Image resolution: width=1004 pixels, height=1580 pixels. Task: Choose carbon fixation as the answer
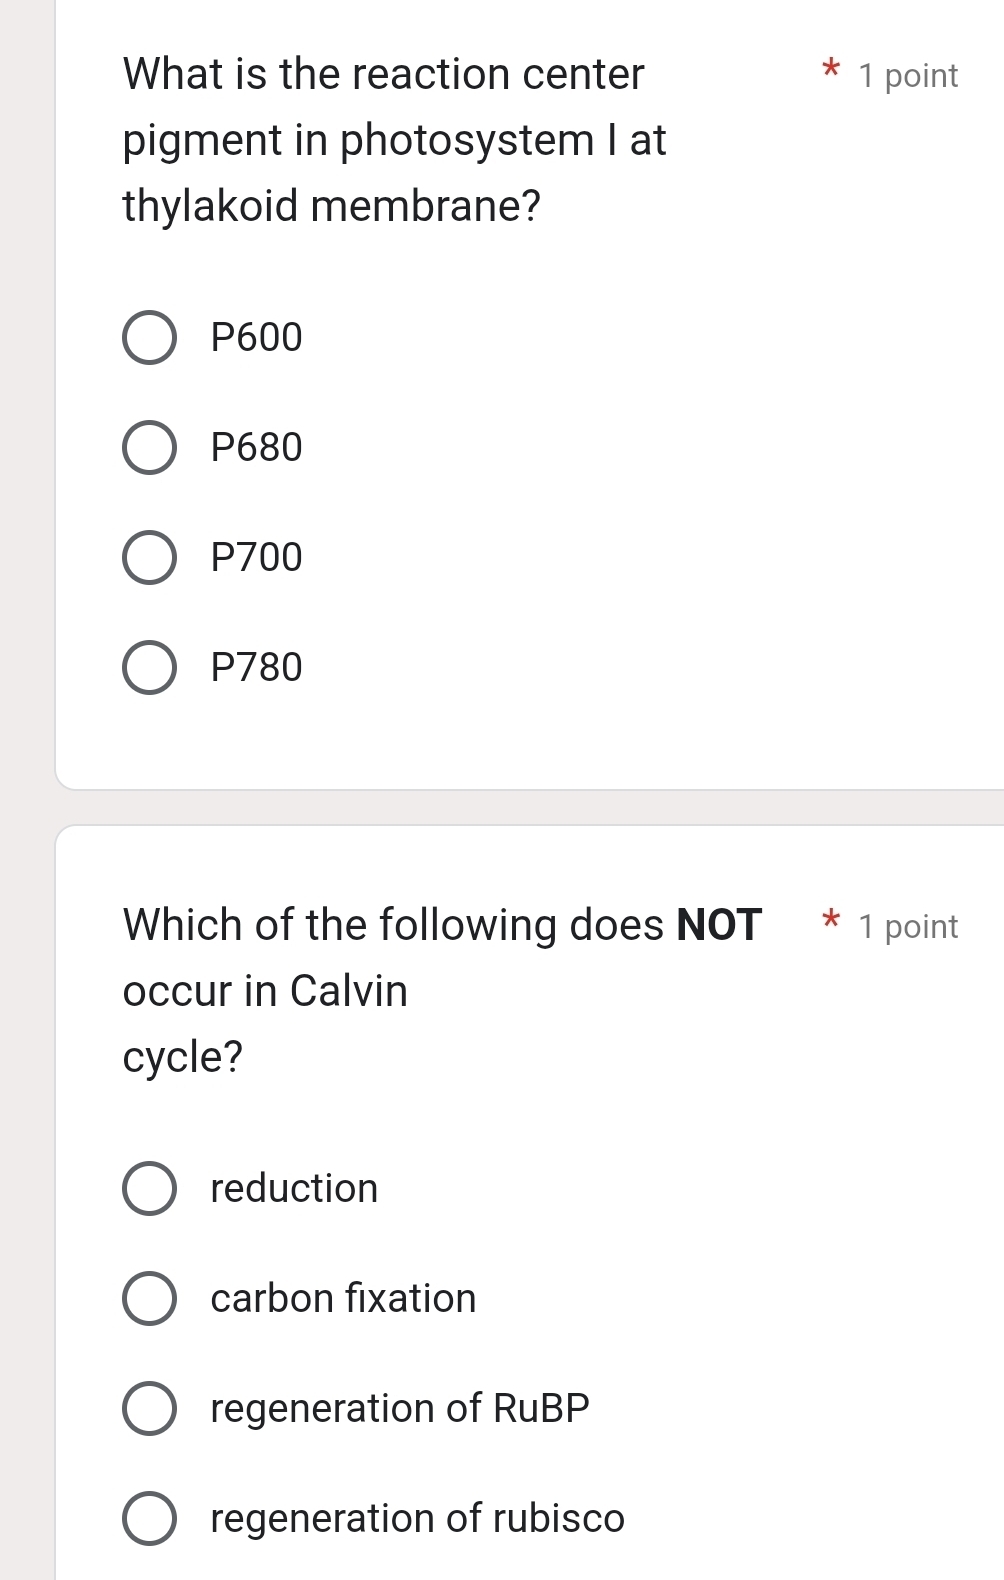(148, 1299)
